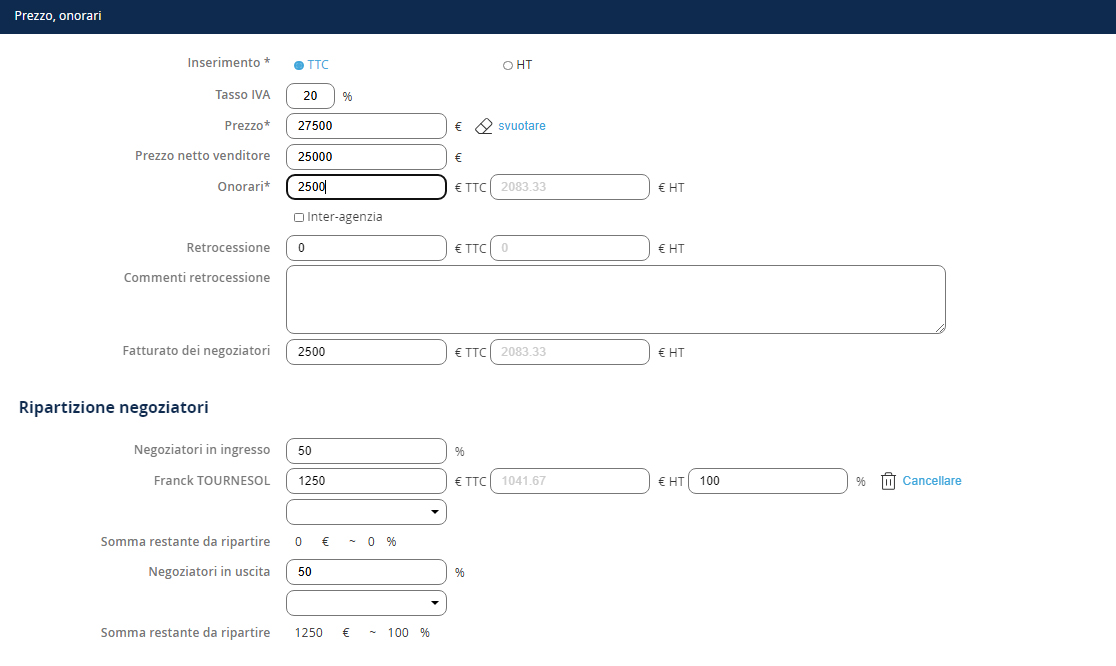
Task: Enable the Inter-agenzia checkbox
Action: pos(299,217)
